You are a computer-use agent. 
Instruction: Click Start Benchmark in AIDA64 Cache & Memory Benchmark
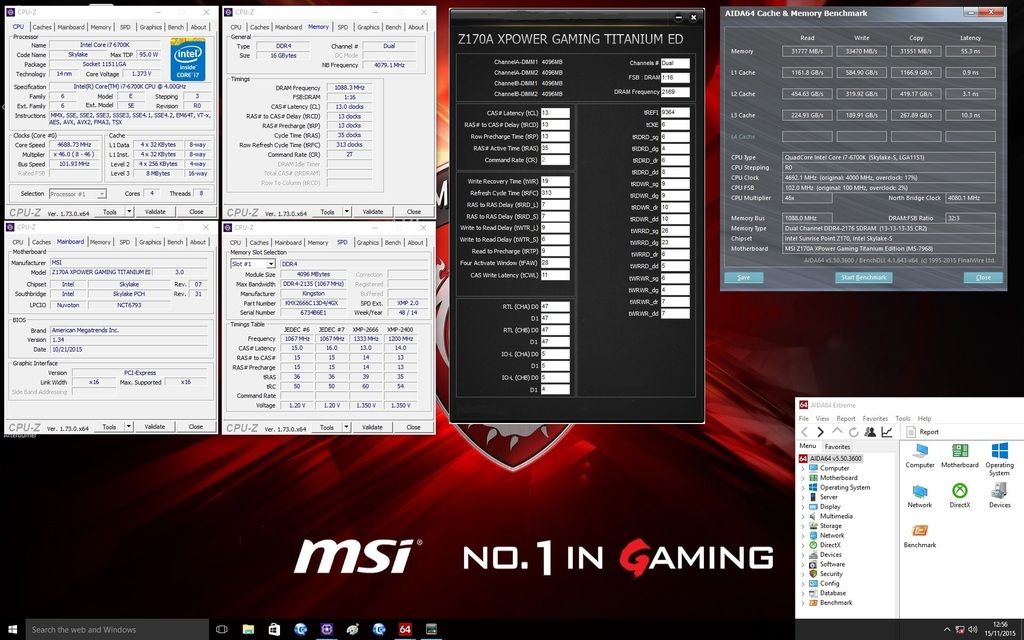point(863,278)
